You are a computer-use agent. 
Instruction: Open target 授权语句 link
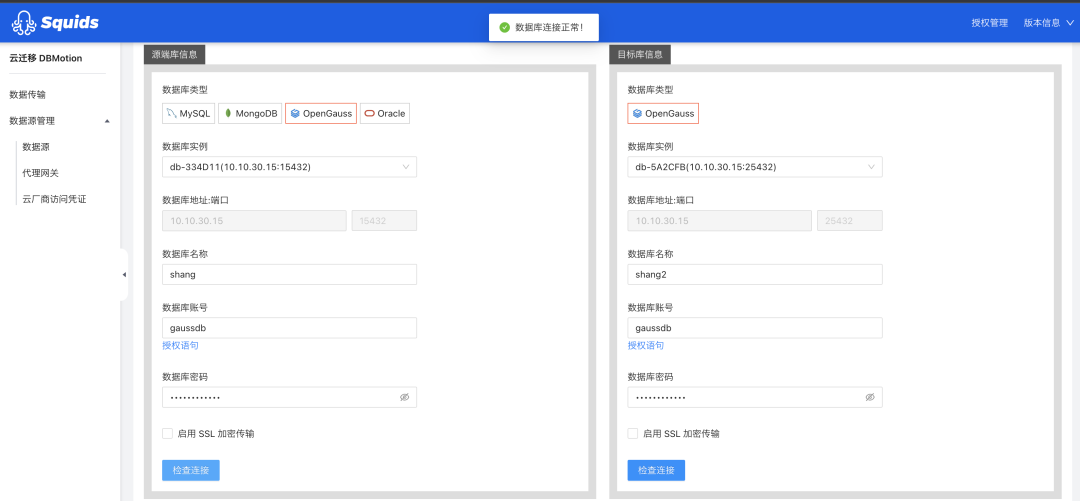[646, 345]
